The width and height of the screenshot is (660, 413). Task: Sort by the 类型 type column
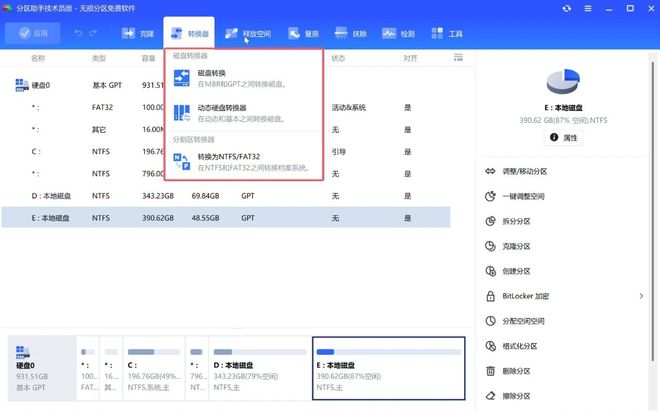[99, 58]
